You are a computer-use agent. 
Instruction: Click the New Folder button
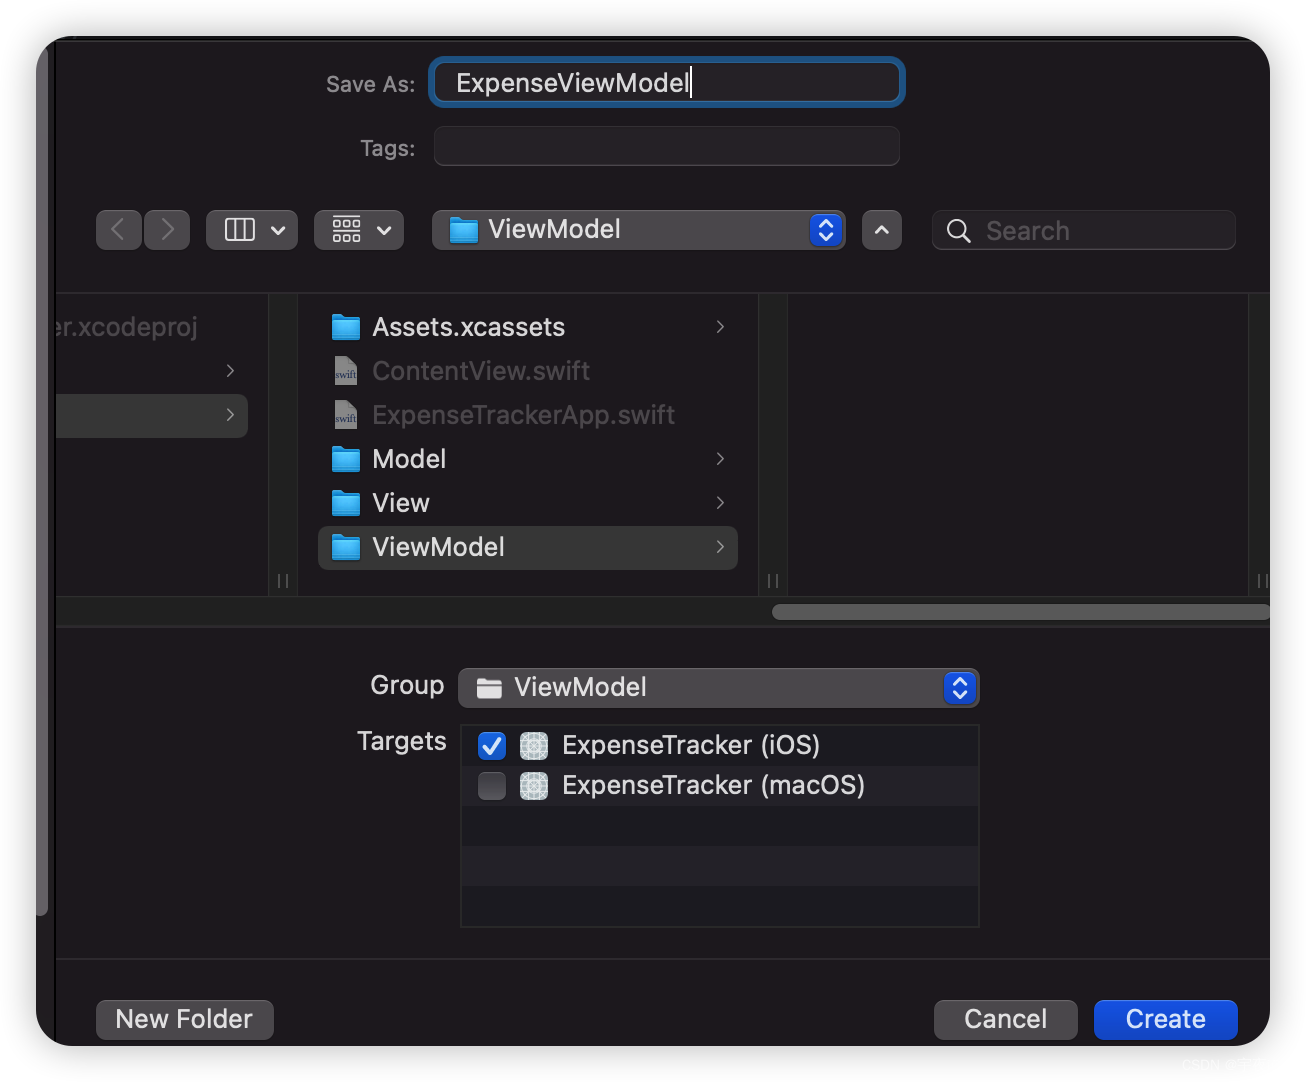click(185, 1019)
